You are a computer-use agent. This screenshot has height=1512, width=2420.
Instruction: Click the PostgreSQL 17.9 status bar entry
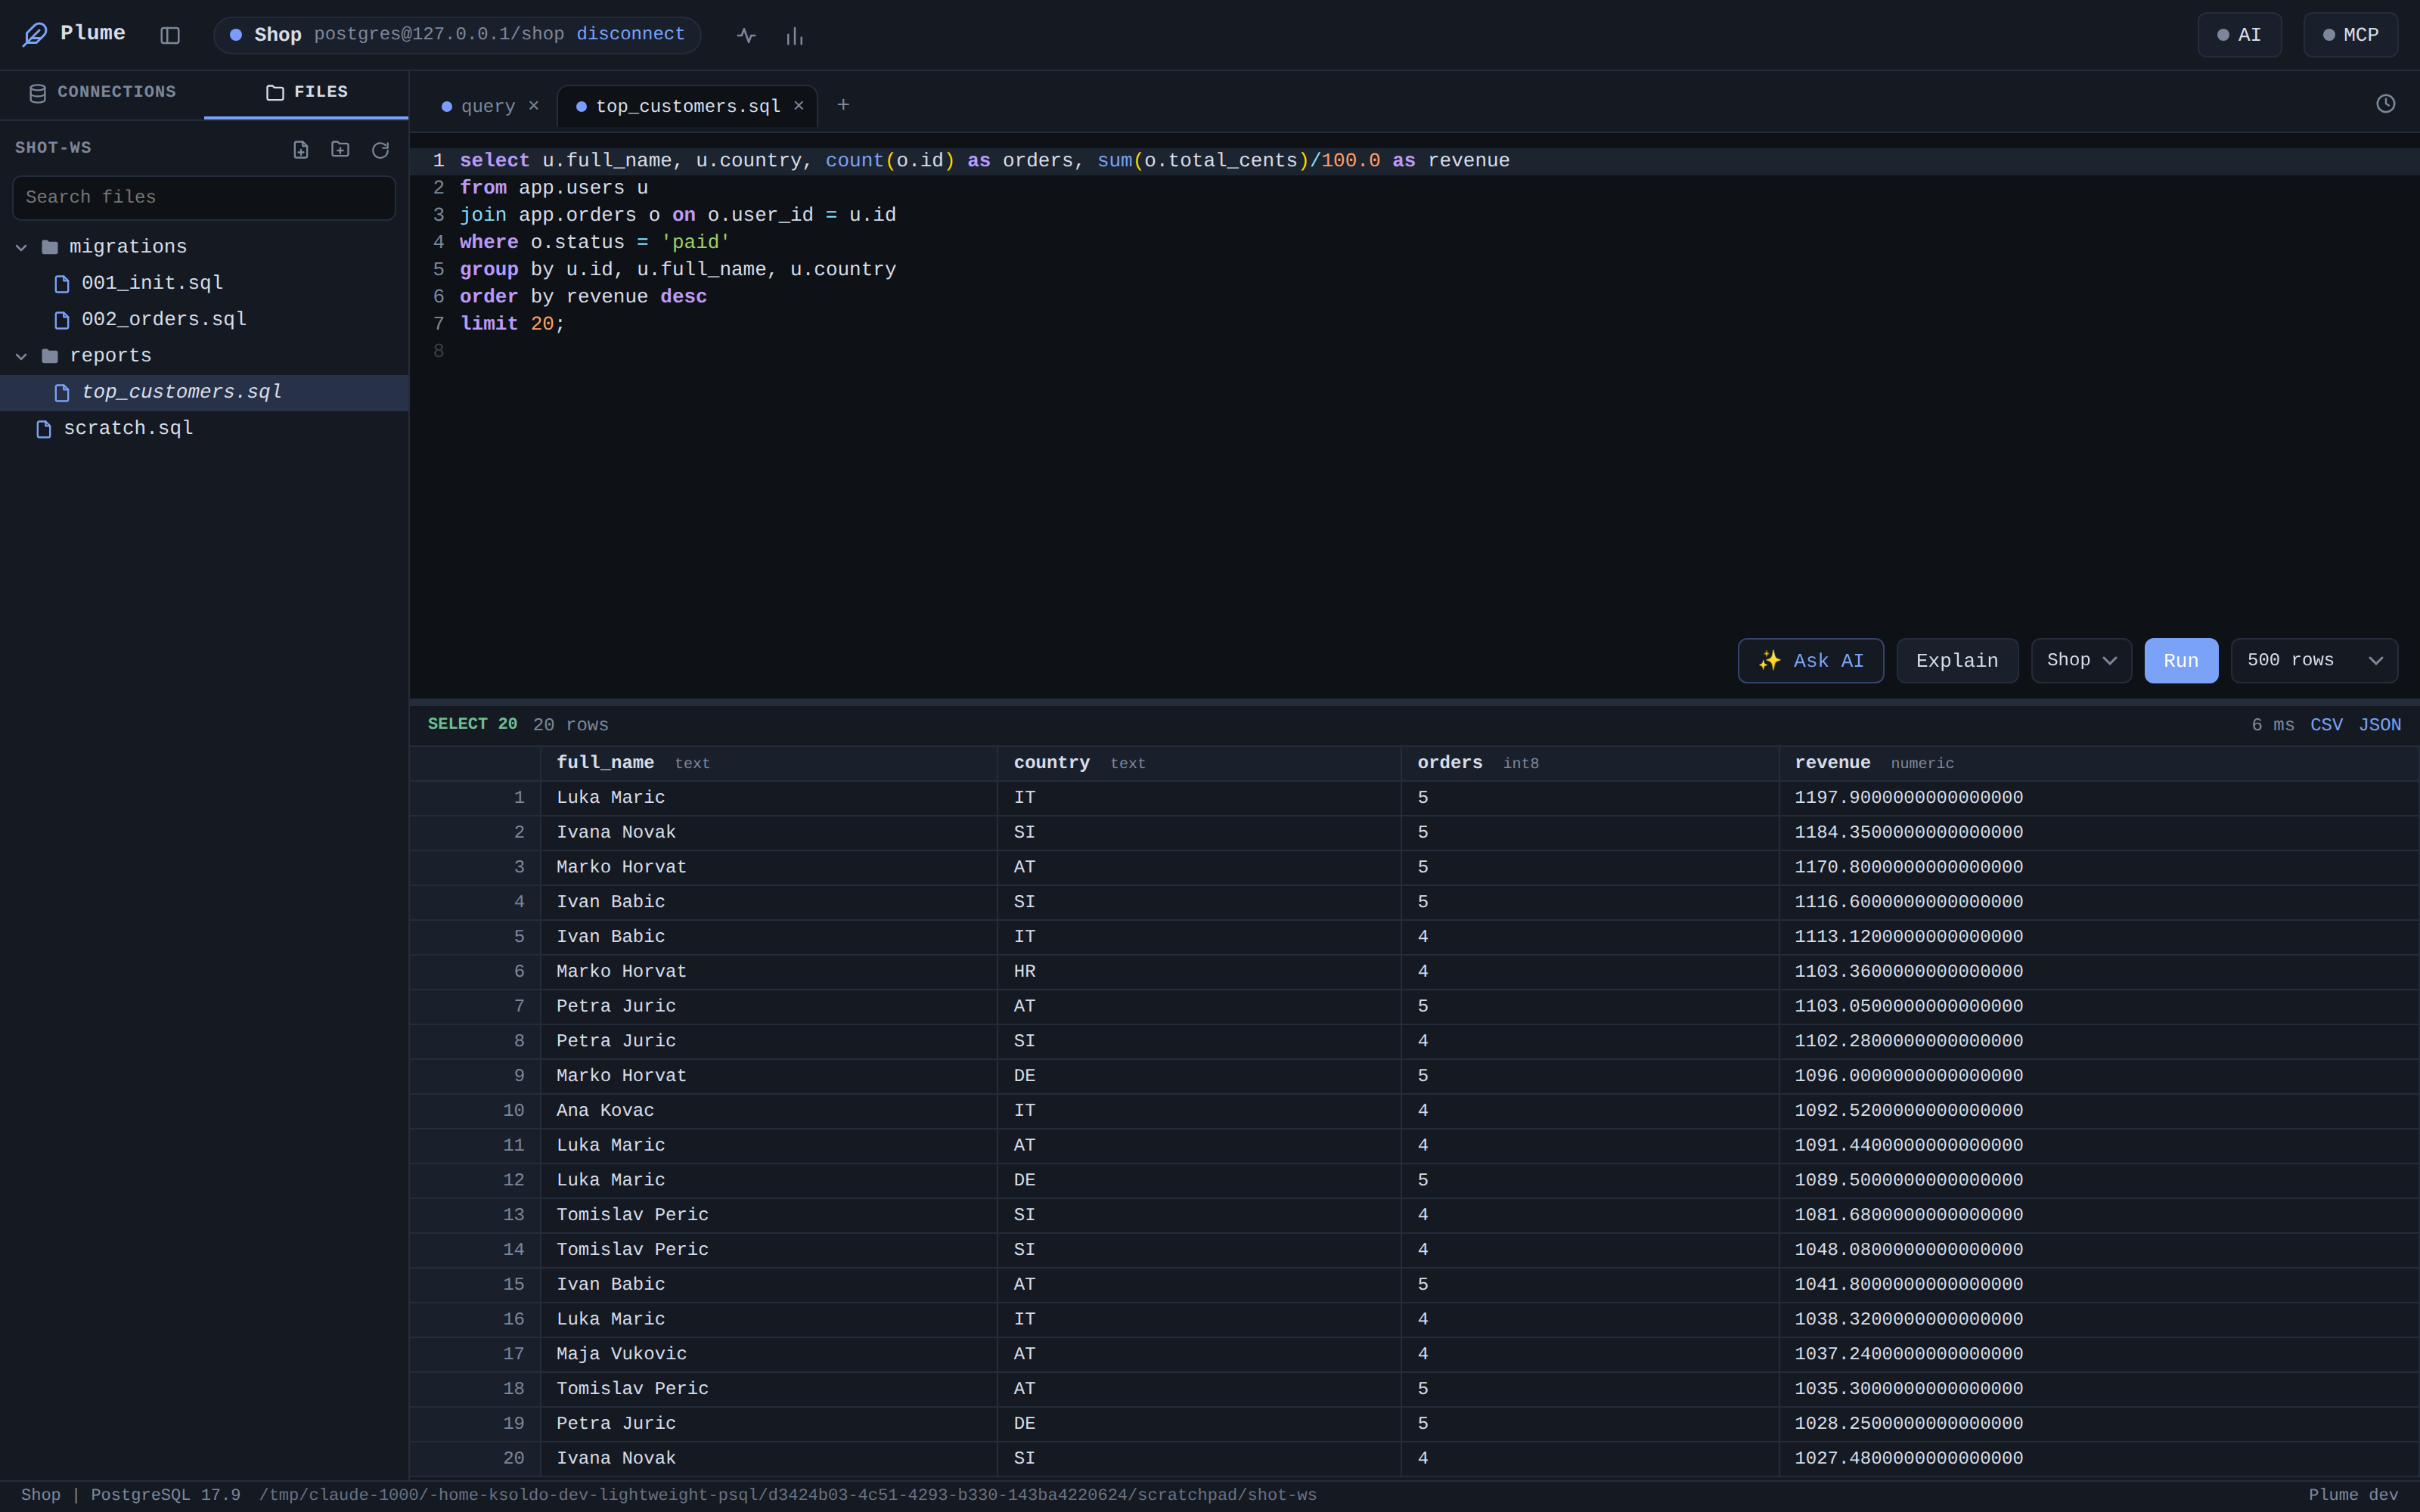pyautogui.click(x=165, y=1495)
